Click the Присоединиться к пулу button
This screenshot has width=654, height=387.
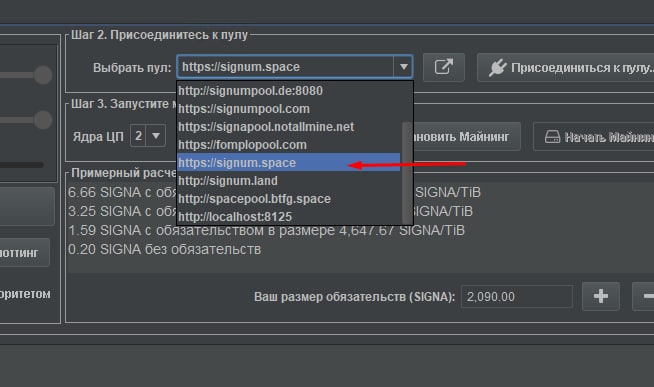[x=566, y=67]
